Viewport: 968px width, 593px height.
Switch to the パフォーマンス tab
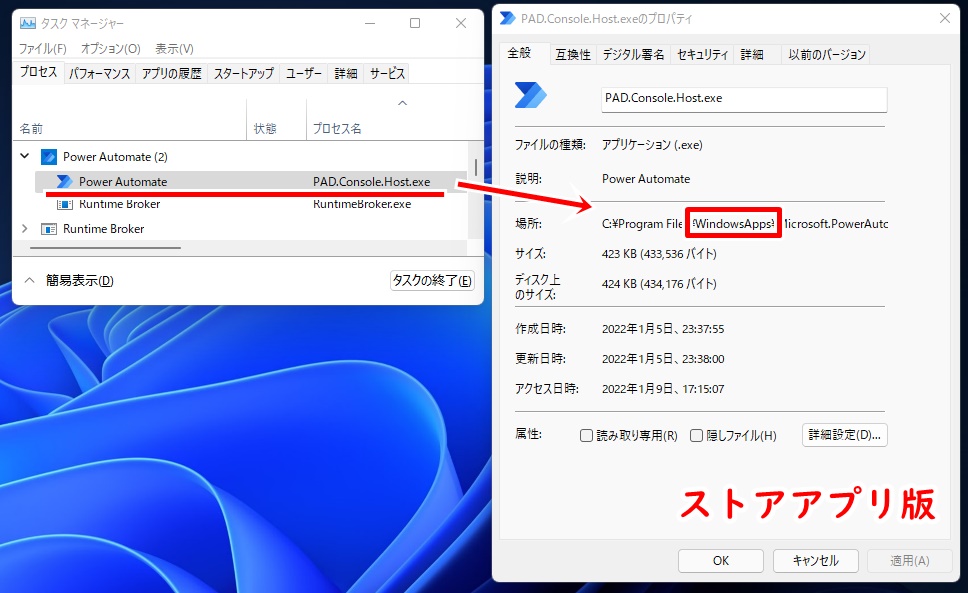pos(99,73)
